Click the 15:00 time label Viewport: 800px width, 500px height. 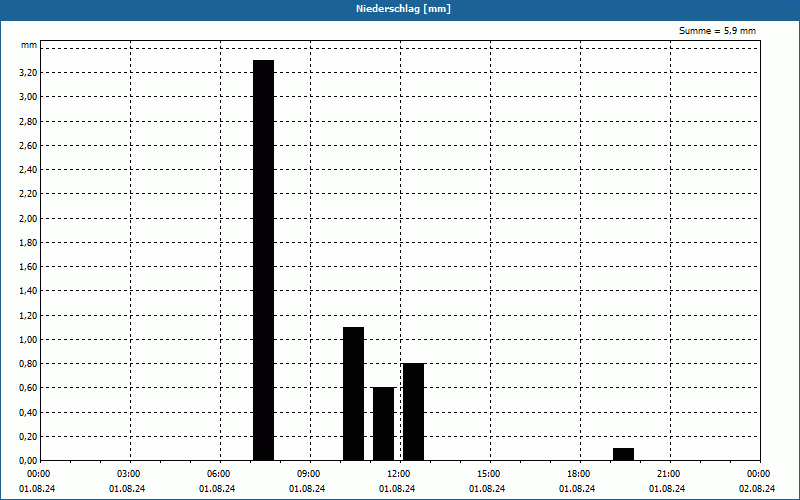488,474
